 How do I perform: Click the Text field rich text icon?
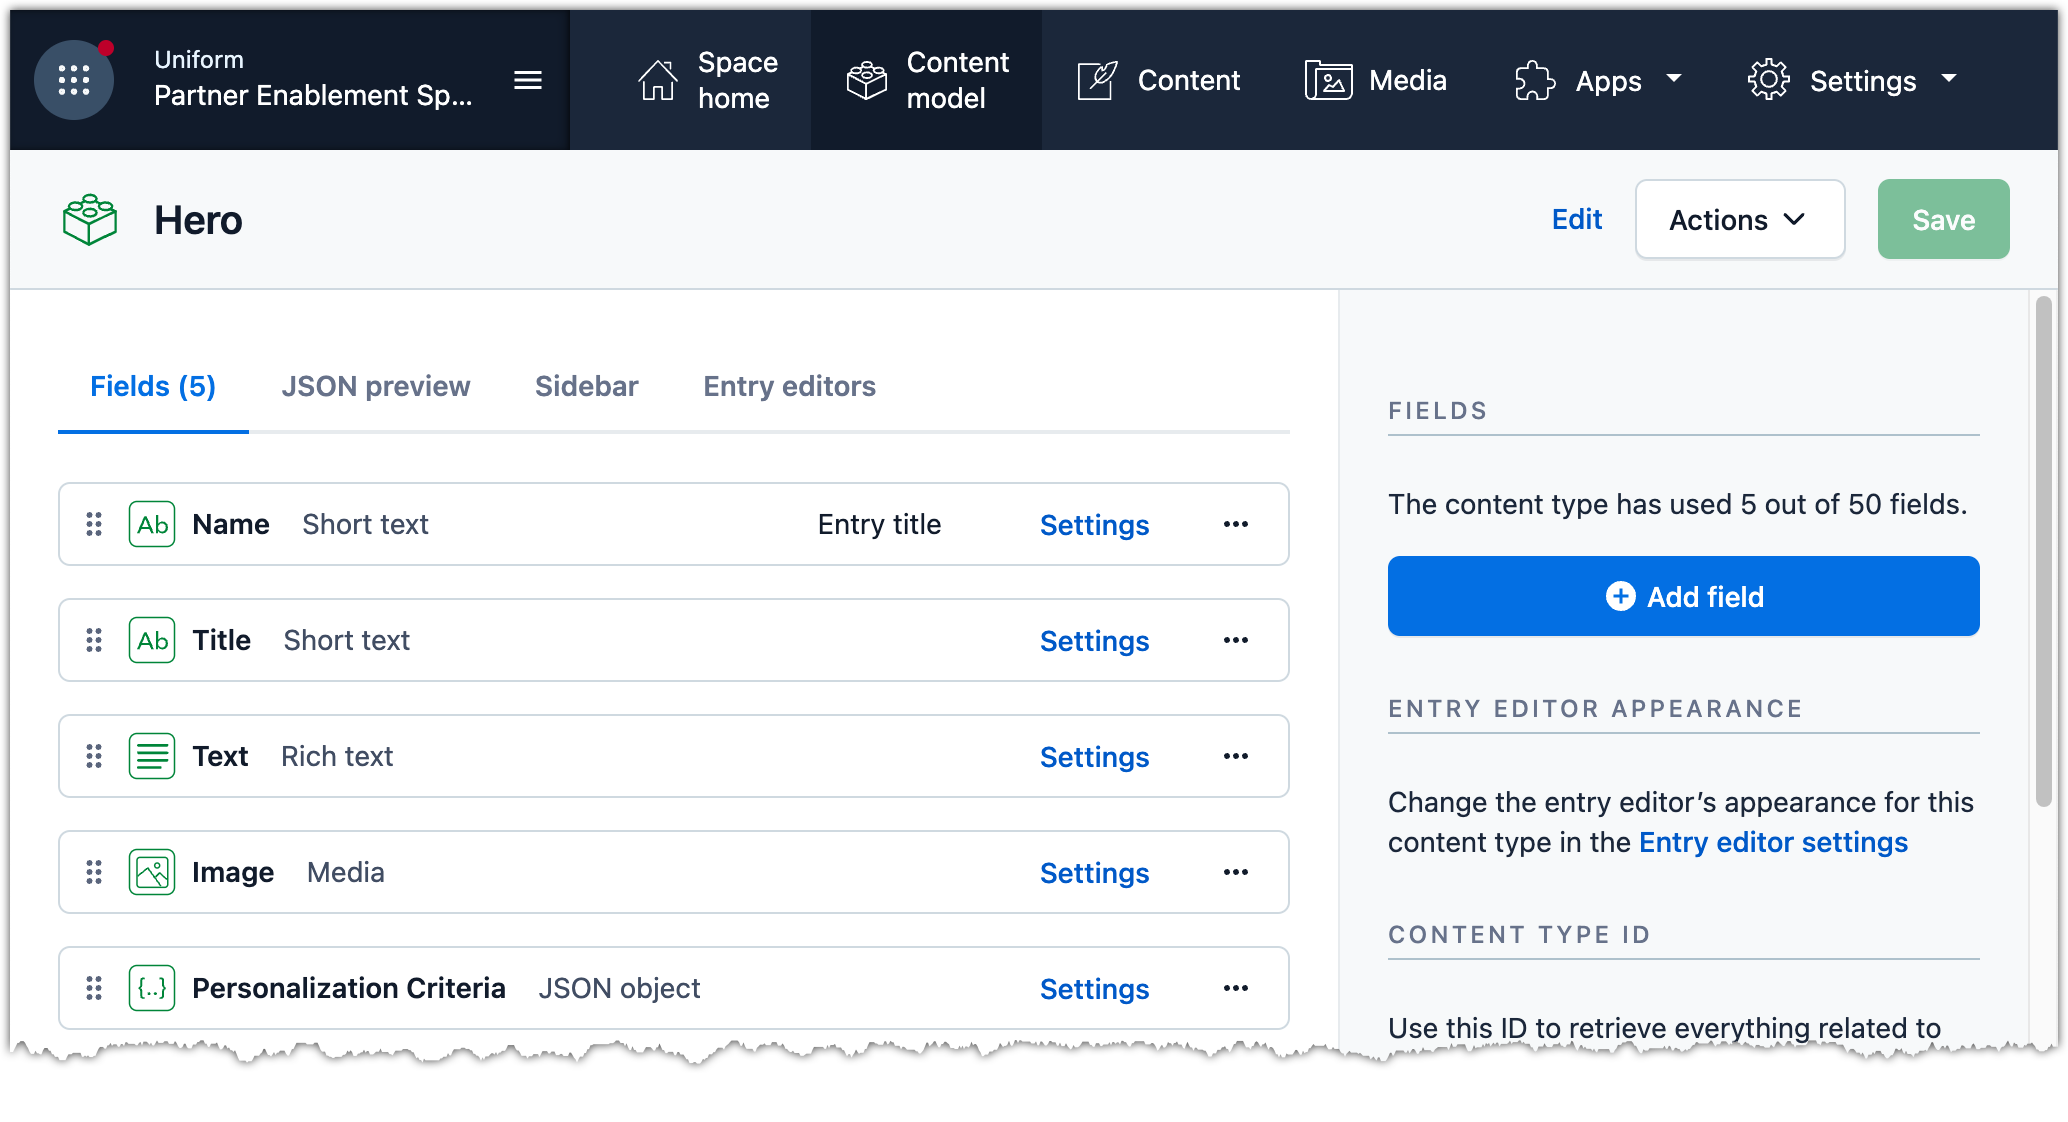[152, 756]
